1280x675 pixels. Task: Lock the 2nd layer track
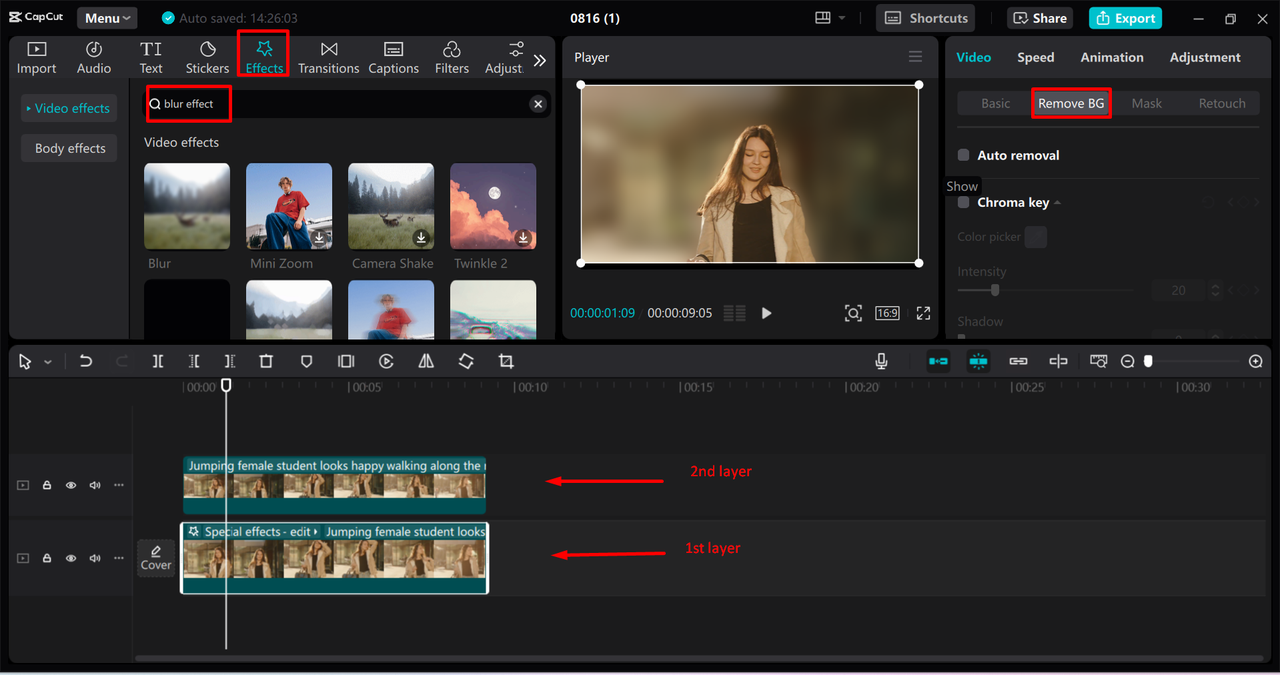click(47, 485)
